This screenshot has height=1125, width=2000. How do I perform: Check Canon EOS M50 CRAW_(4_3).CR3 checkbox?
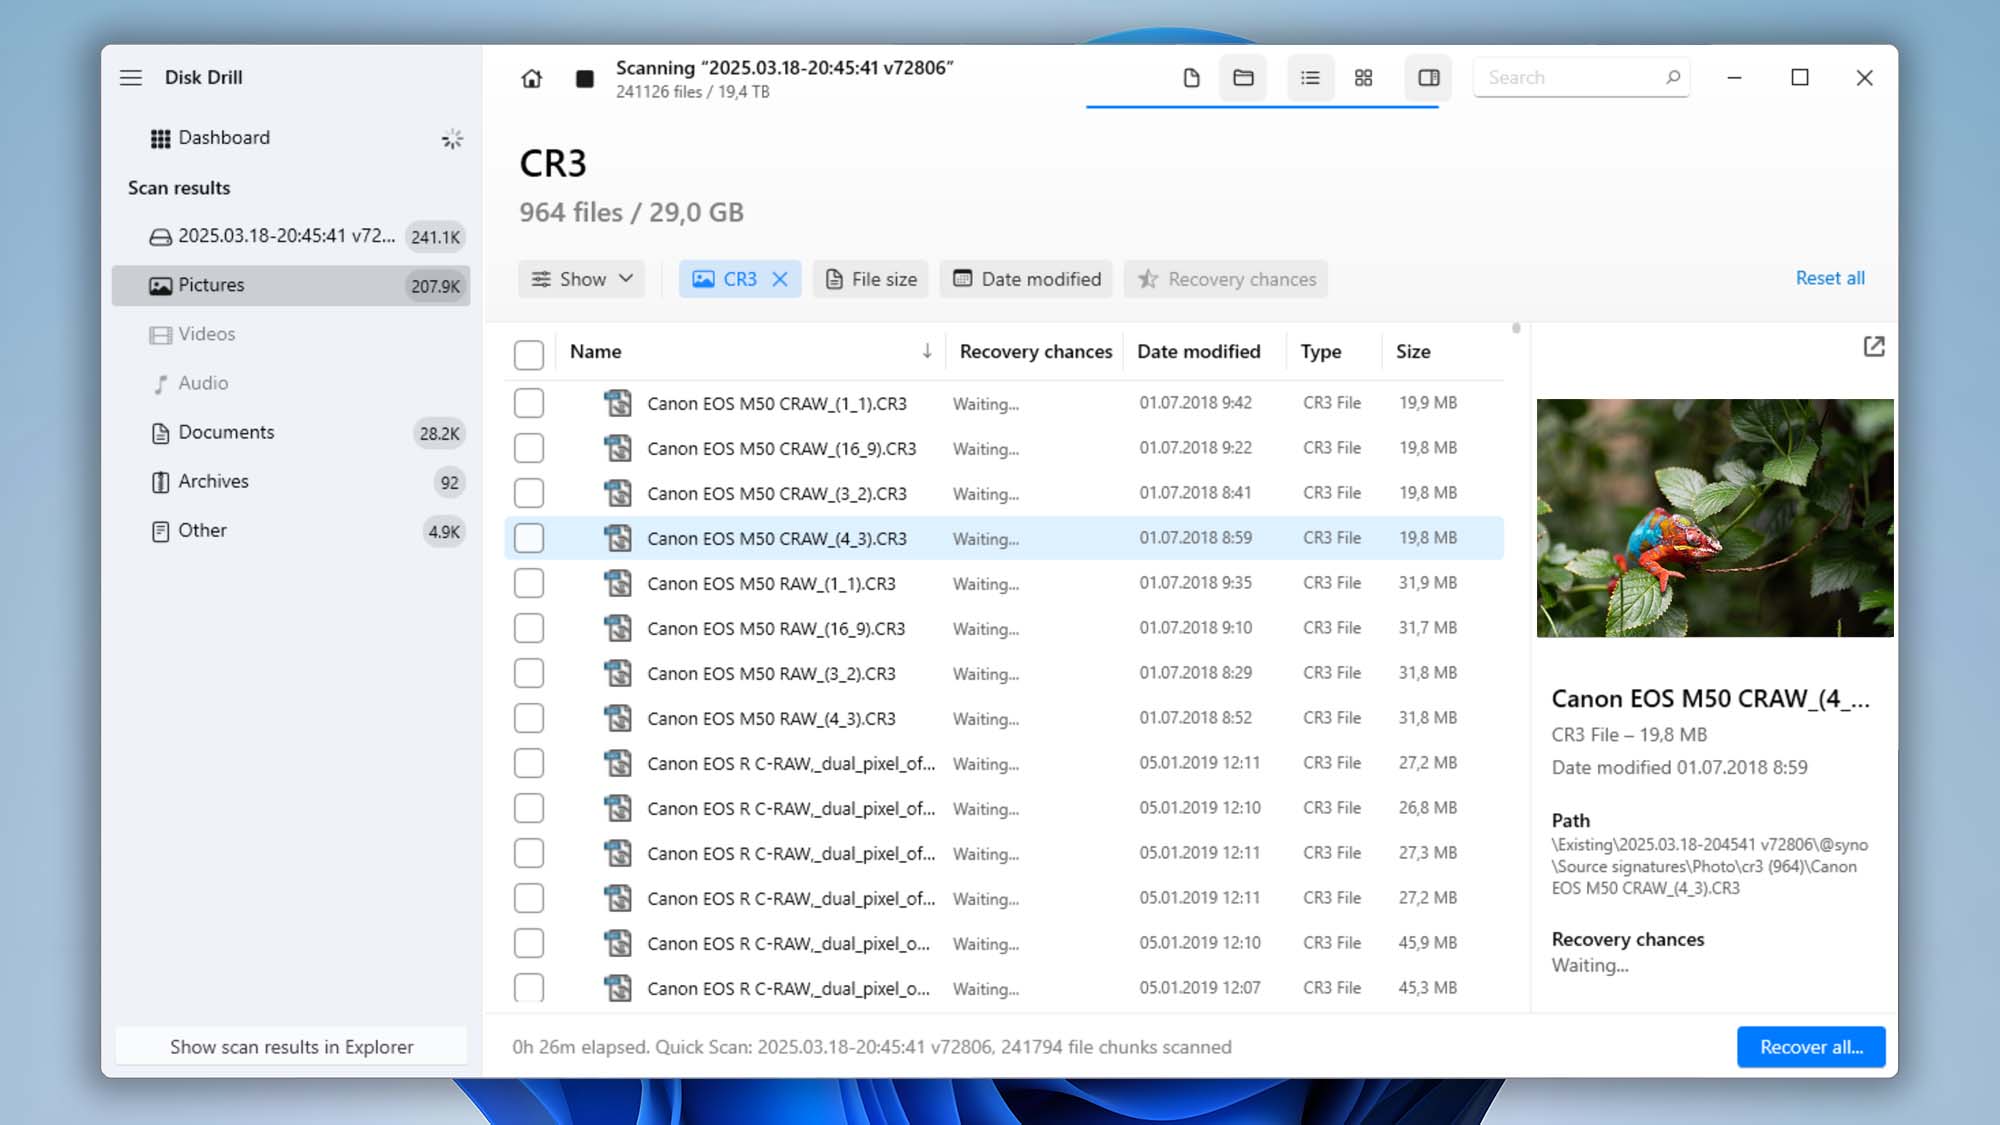pos(529,538)
